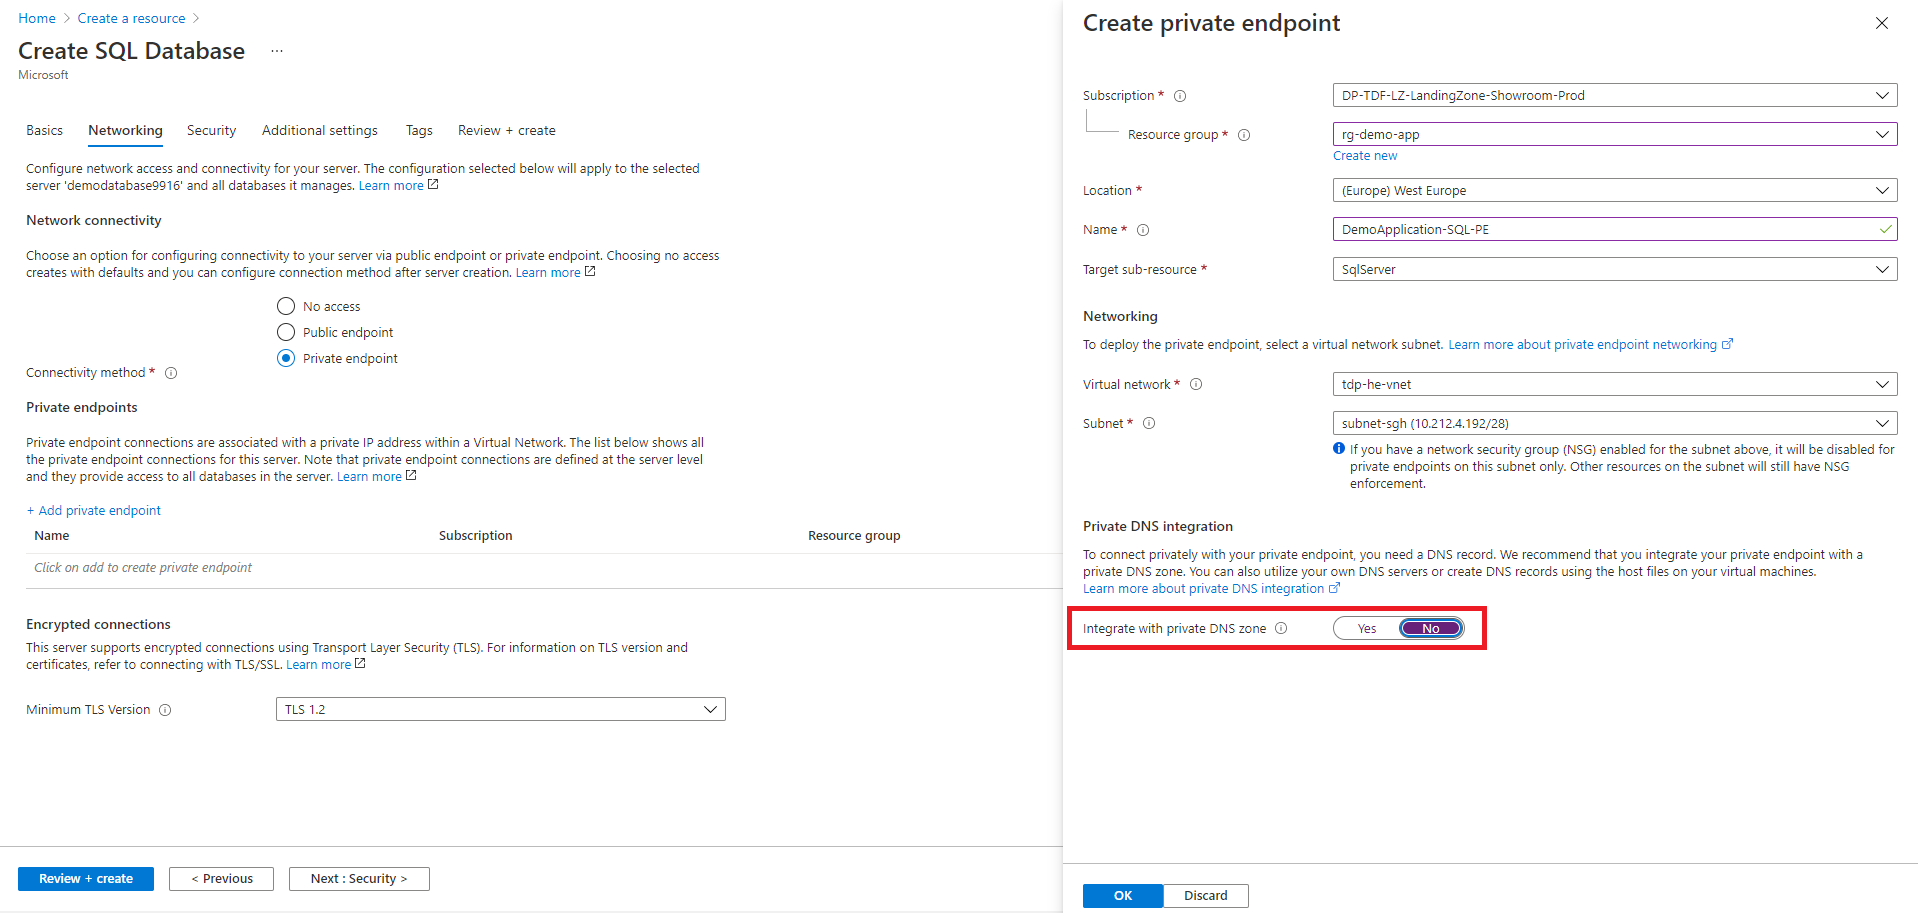Click the Discard button
The image size is (1918, 913).
[x=1205, y=895]
